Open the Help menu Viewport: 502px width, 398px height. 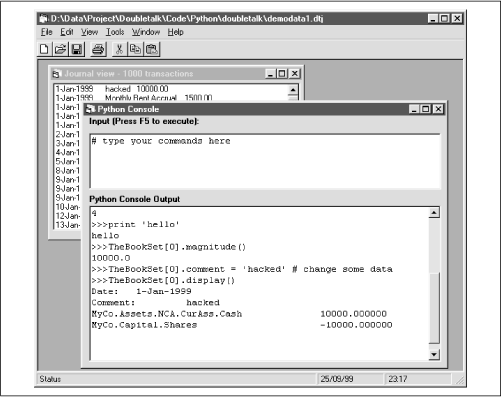[x=175, y=32]
